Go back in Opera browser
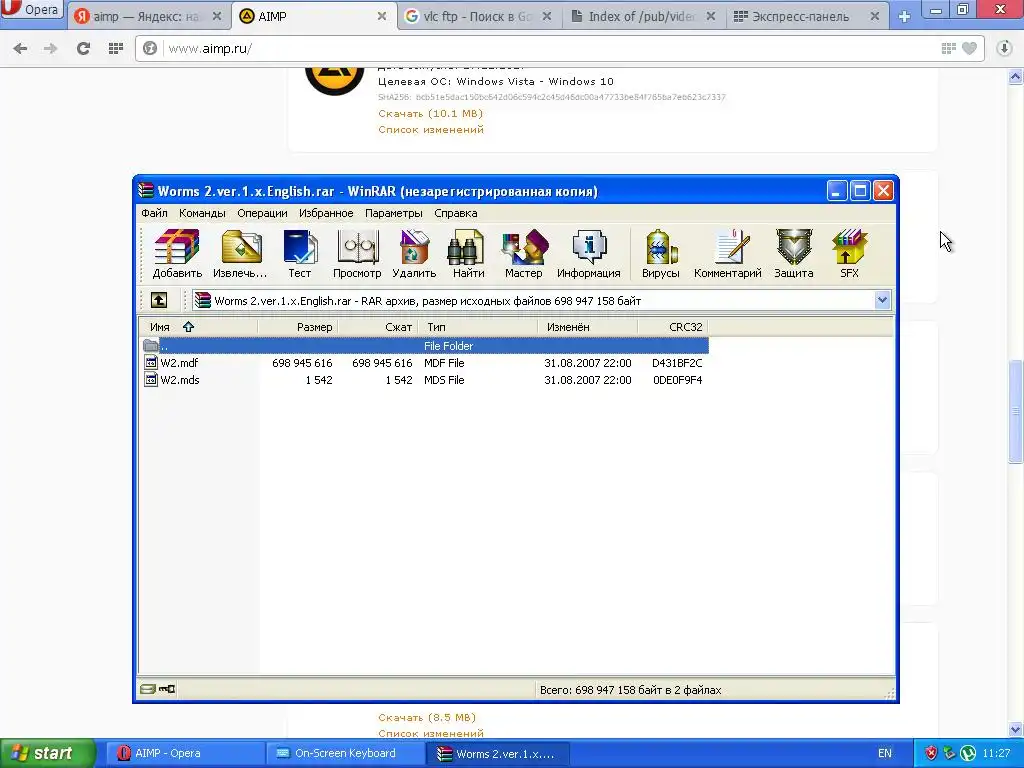The width and height of the screenshot is (1024, 768). 20,48
